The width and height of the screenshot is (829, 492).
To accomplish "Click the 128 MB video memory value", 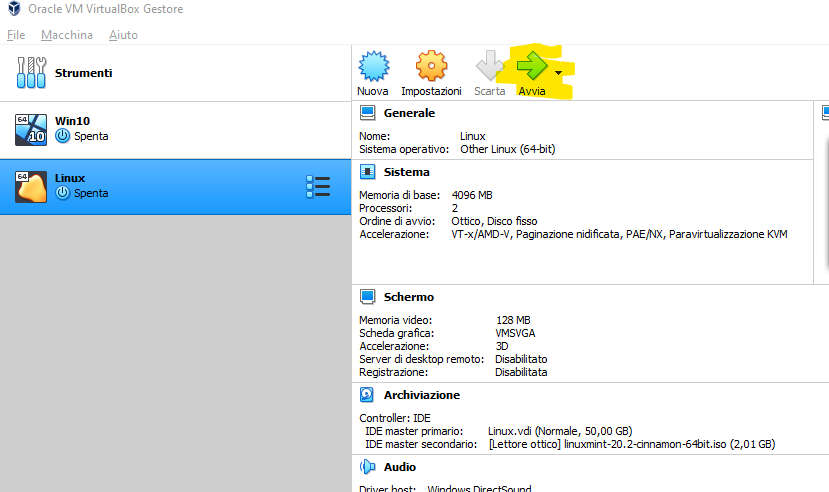I will click(513, 320).
